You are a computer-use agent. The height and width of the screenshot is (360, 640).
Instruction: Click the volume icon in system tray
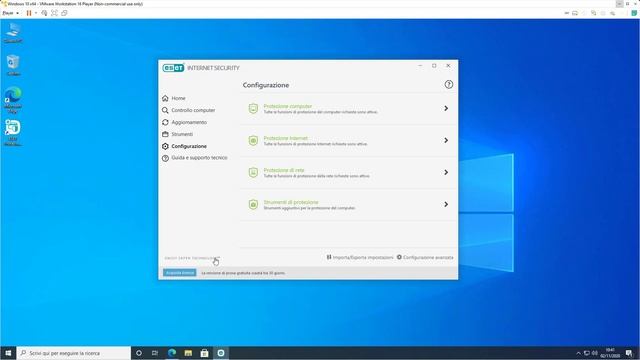[x=594, y=353]
